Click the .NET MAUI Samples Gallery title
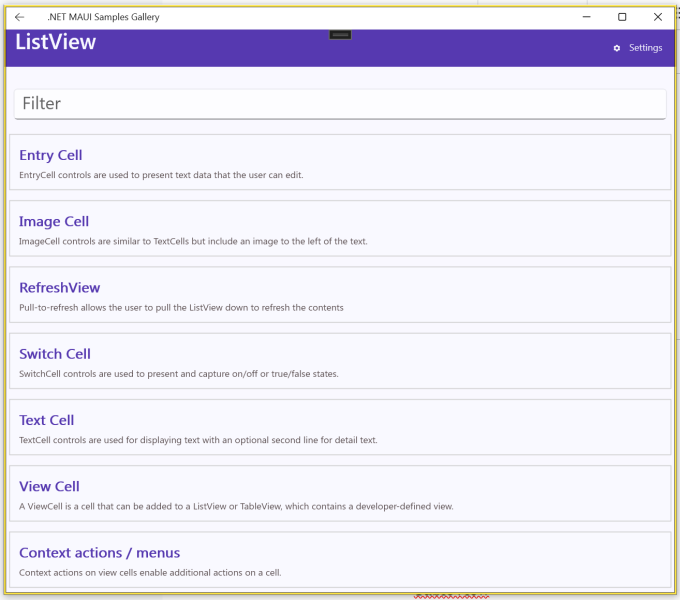This screenshot has height=600, width=680. pos(104,17)
